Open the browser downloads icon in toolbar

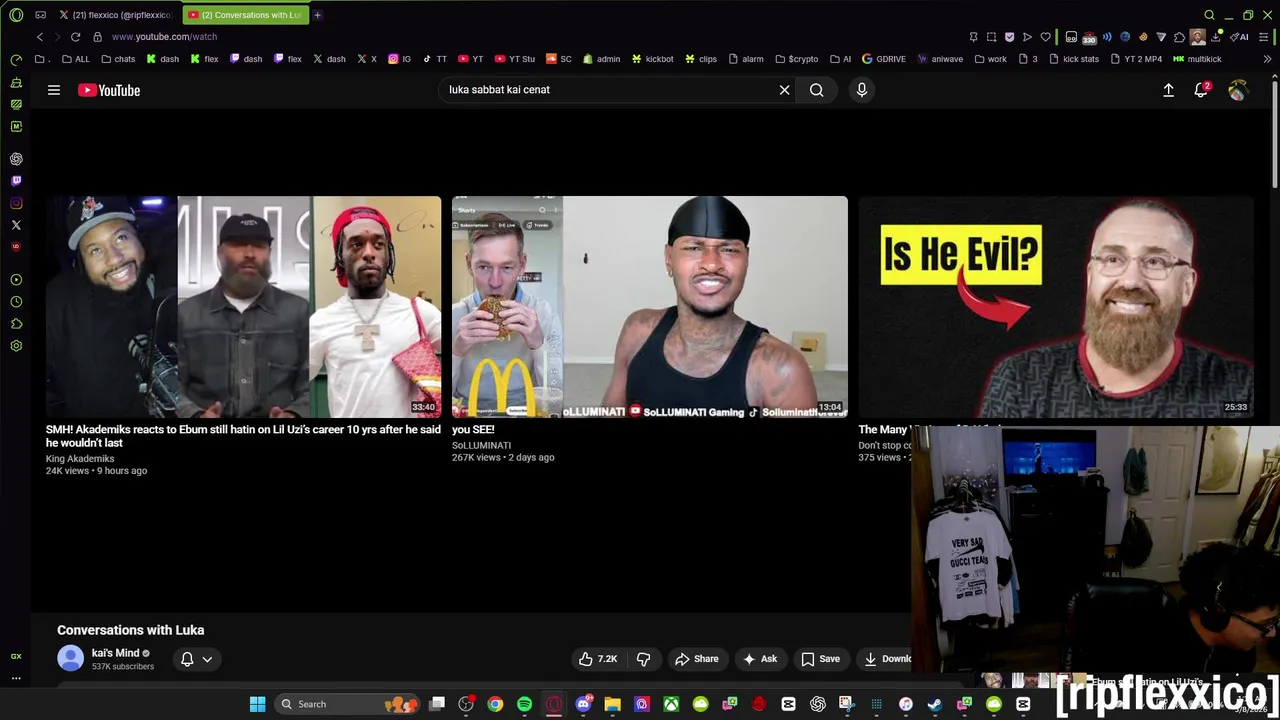click(x=1216, y=37)
